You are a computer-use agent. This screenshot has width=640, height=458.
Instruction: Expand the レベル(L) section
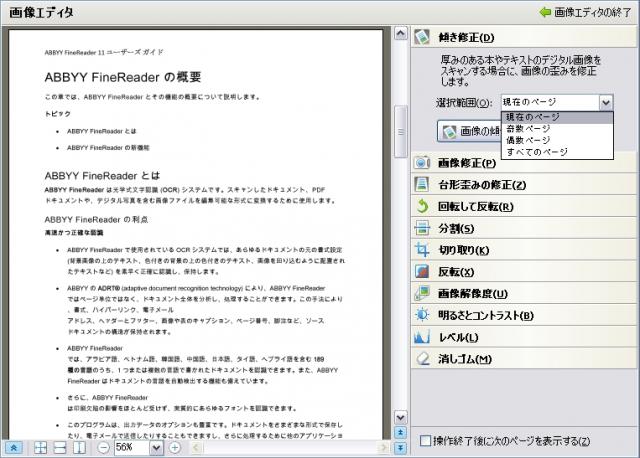[524, 337]
